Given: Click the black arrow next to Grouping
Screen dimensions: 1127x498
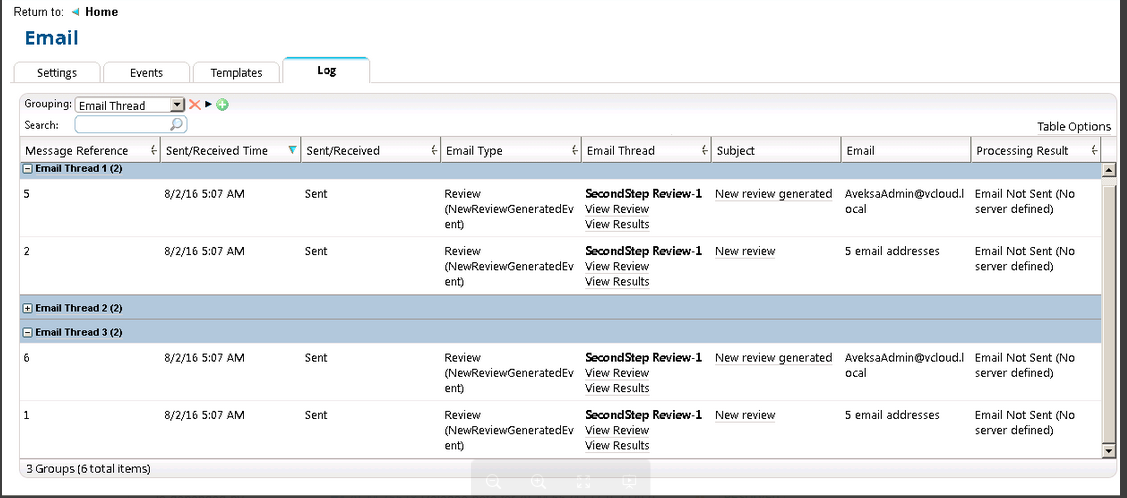Looking at the screenshot, I should 208,104.
